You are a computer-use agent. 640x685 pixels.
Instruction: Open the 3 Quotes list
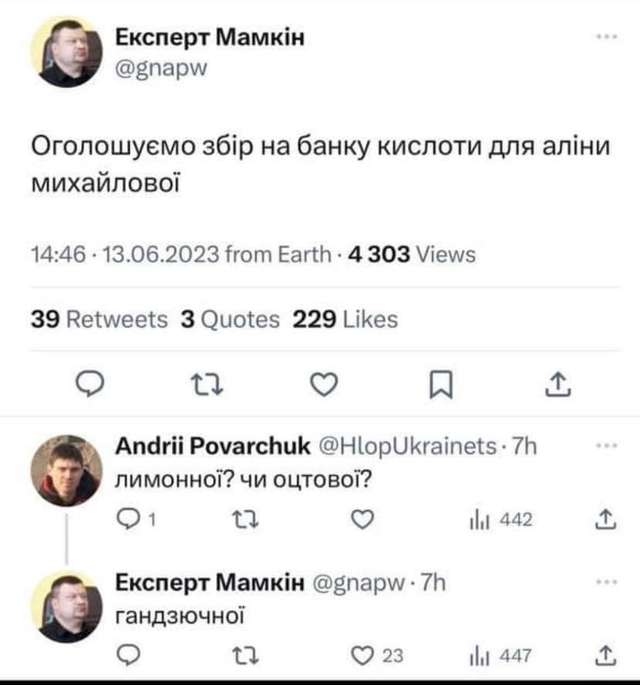pos(231,319)
